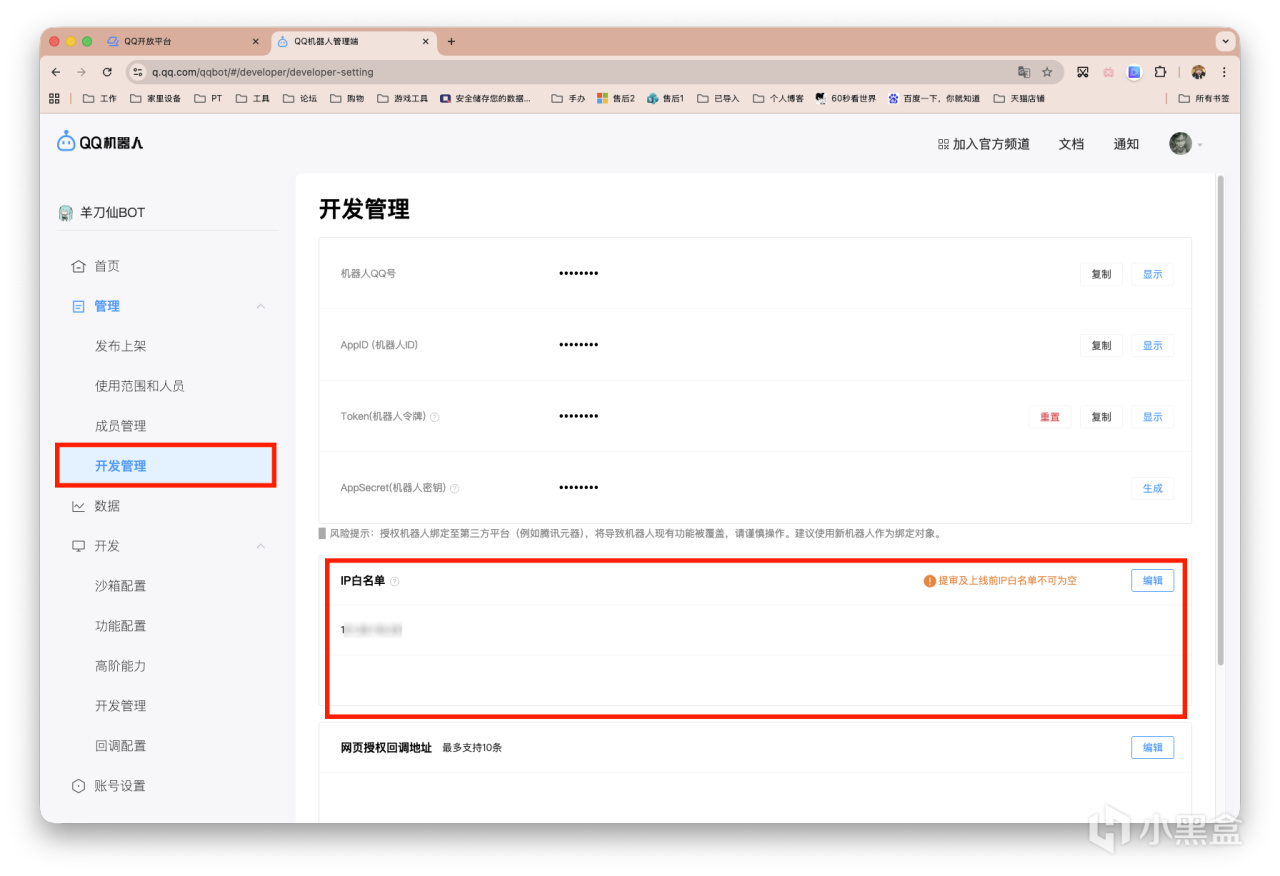Click the purple extension icon in toolbar
This screenshot has height=876, width=1280.
pyautogui.click(x=1134, y=72)
